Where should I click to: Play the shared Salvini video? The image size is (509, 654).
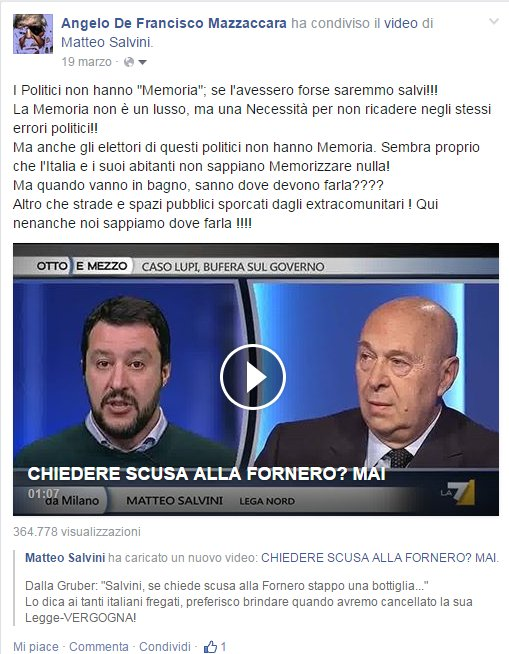click(x=252, y=377)
